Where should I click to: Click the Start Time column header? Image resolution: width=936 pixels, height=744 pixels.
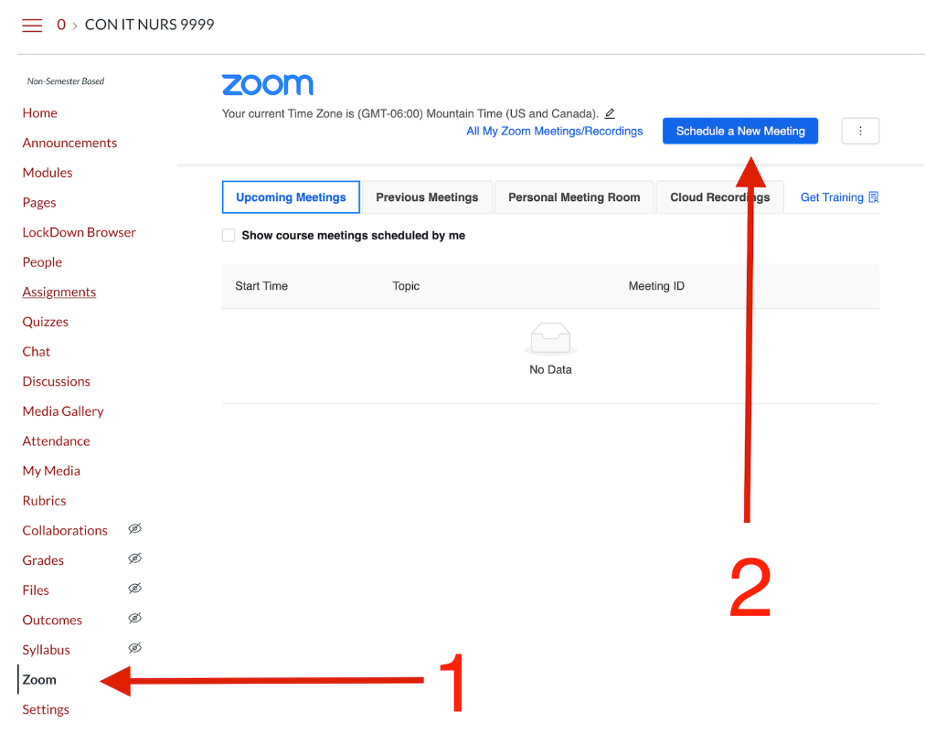pyautogui.click(x=261, y=286)
